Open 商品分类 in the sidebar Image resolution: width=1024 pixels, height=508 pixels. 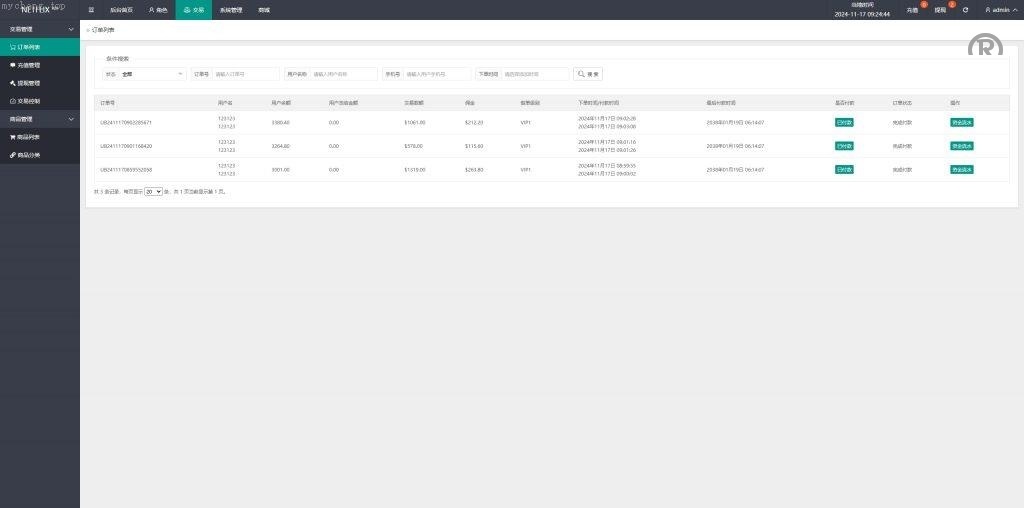[x=28, y=155]
